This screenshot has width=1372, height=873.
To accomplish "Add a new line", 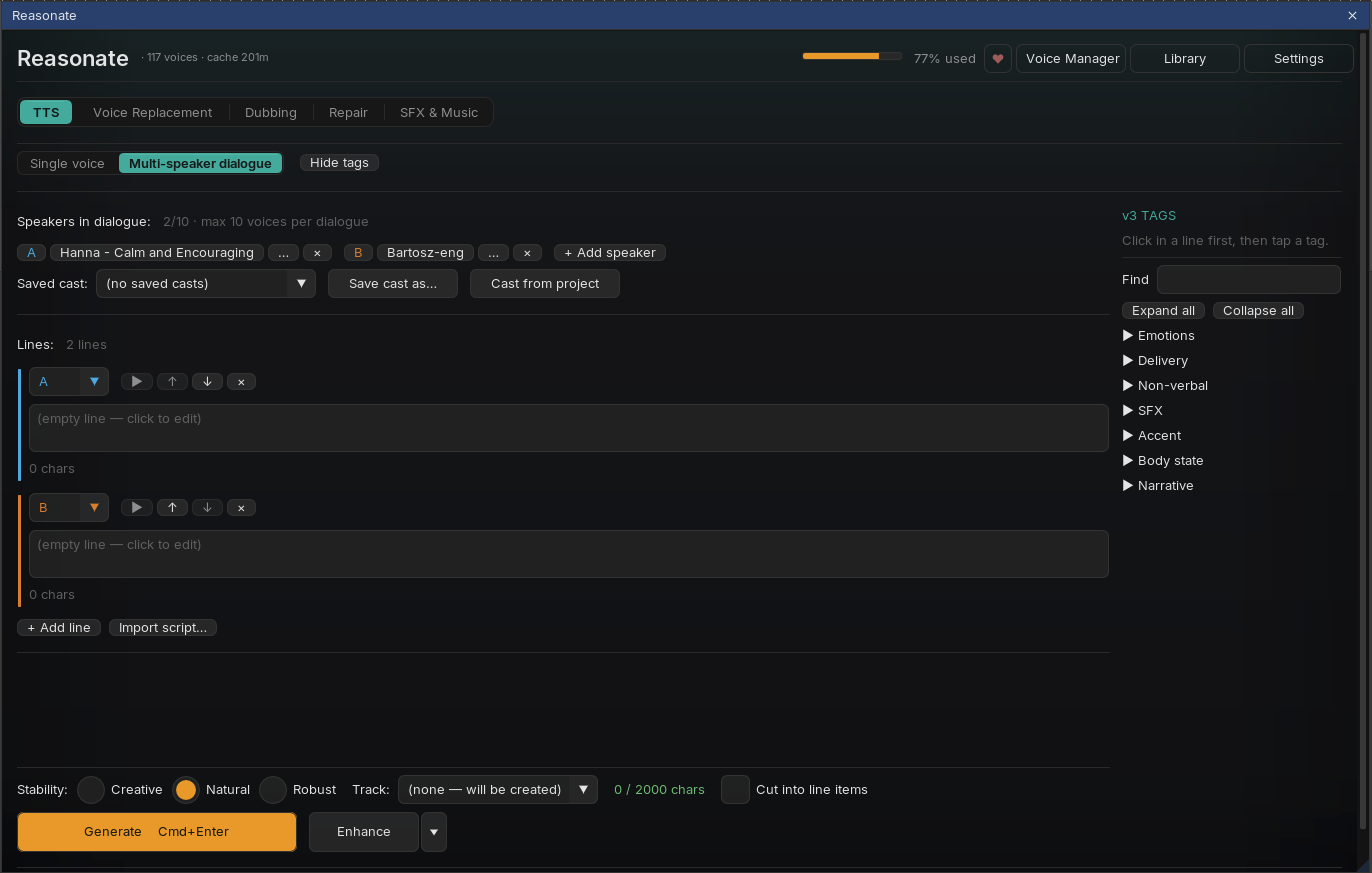I will 59,628.
